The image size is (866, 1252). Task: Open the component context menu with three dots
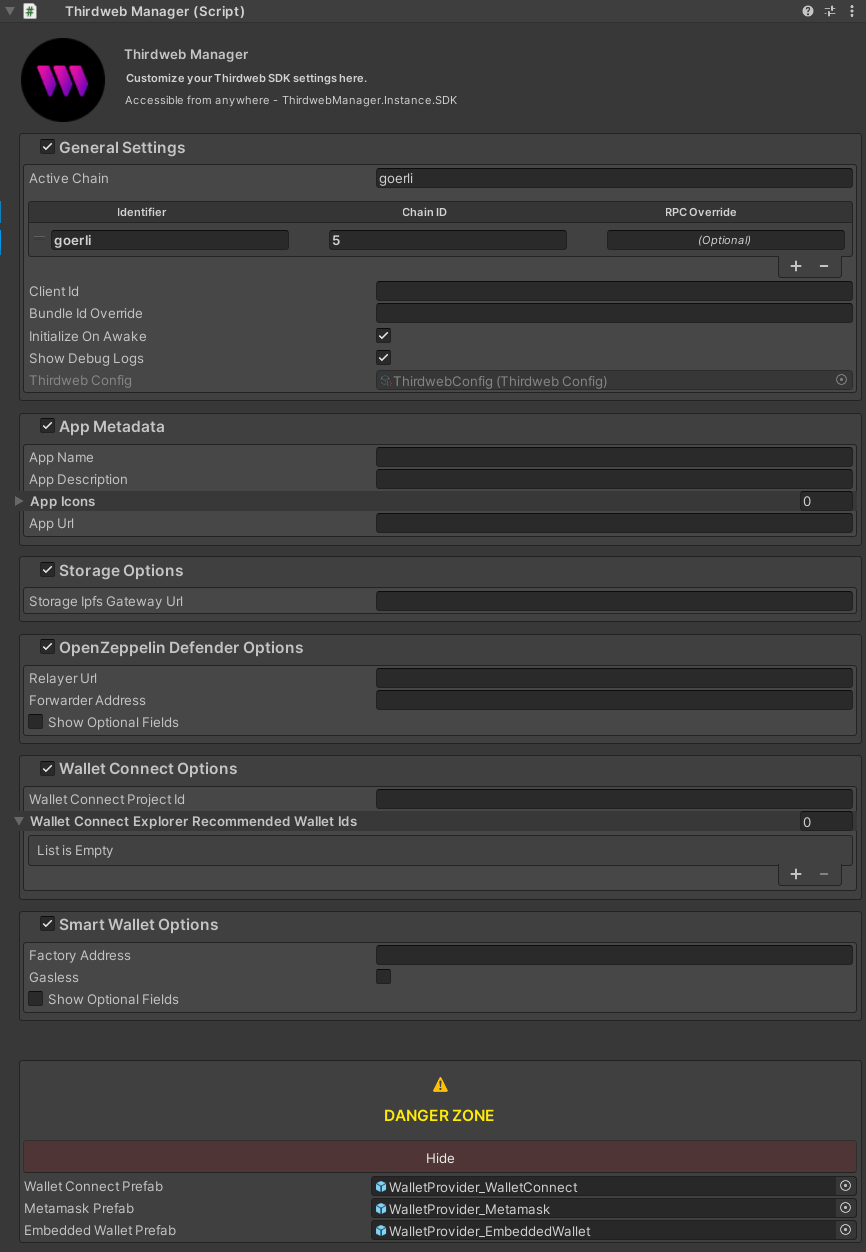point(852,11)
